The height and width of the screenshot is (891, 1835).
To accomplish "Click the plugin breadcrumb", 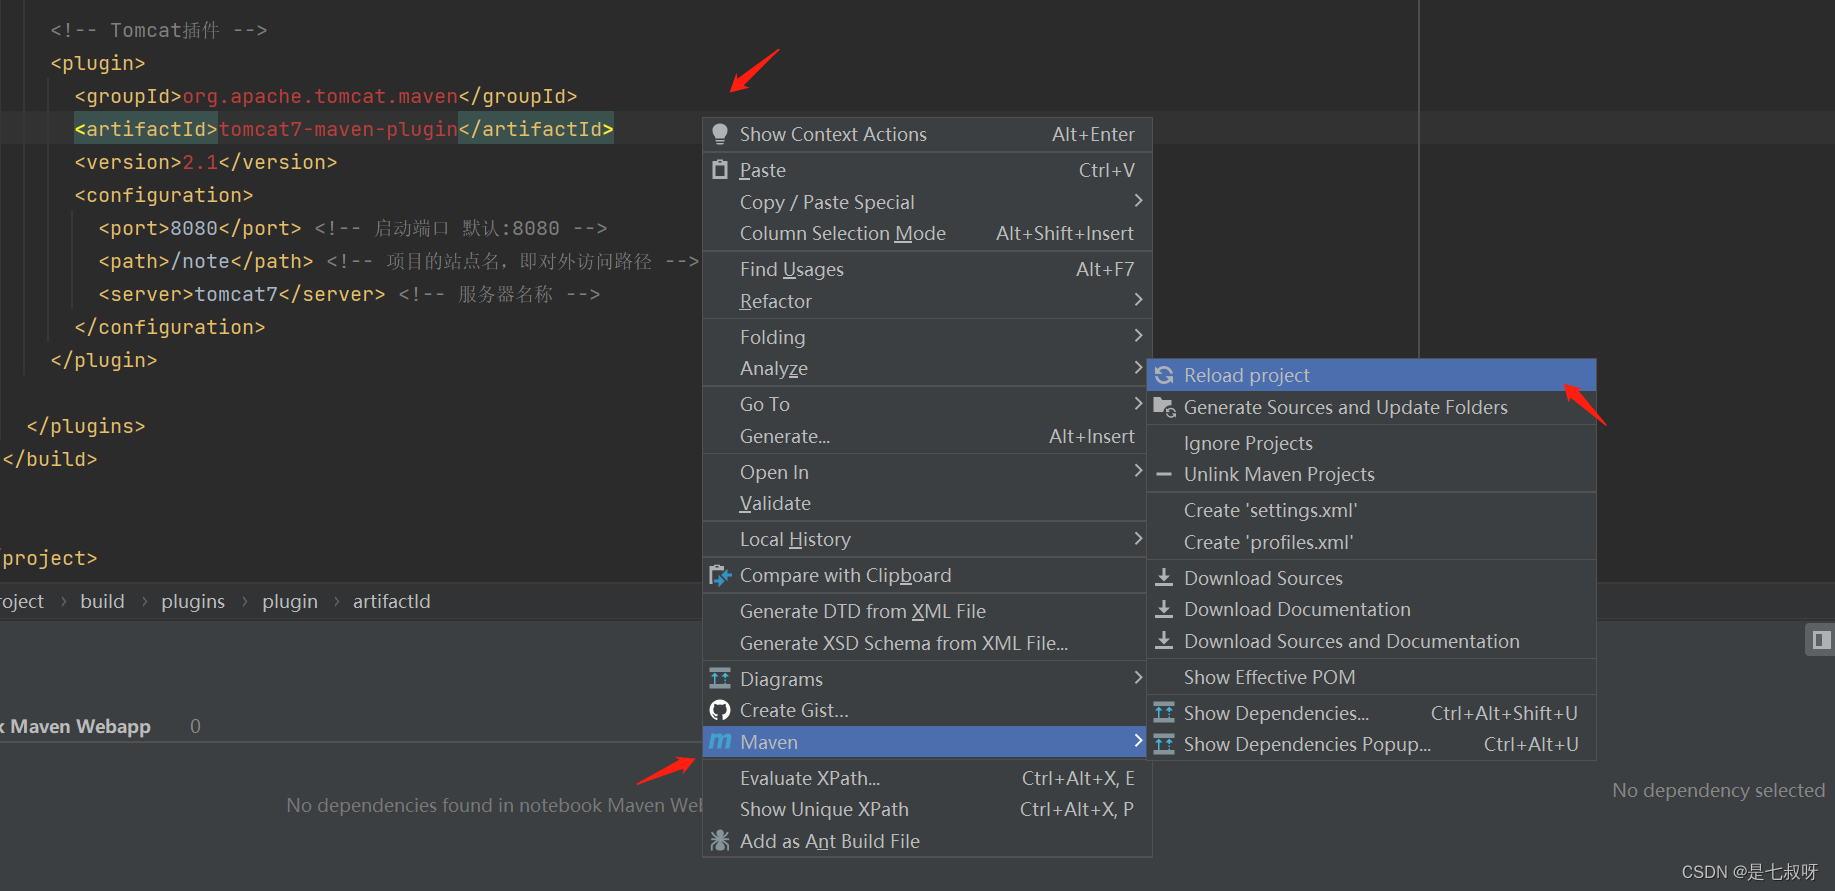I will [x=290, y=601].
